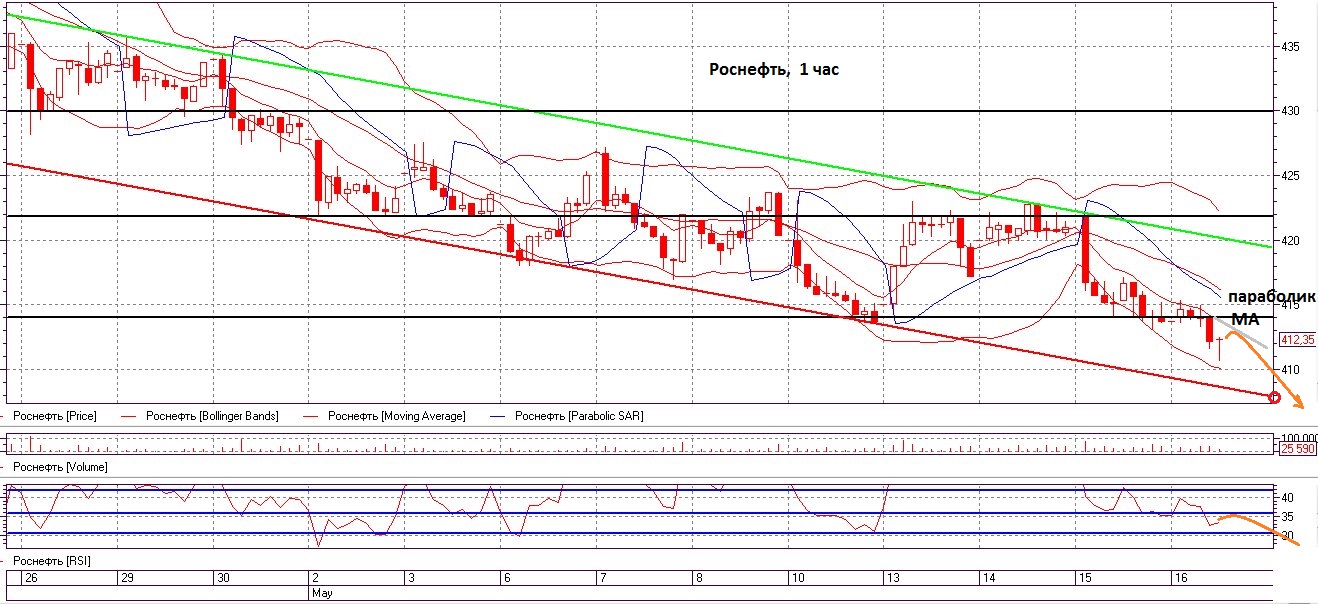Click the 420 value on price axis
Viewport: 1318px width, 604px height.
[x=1290, y=241]
